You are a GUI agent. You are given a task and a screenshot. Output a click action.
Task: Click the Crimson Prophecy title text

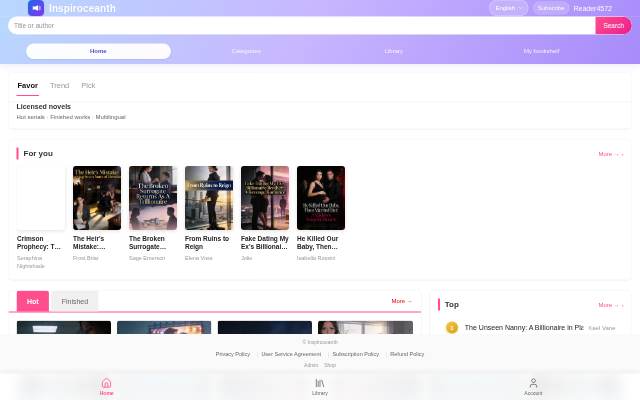click(39, 243)
